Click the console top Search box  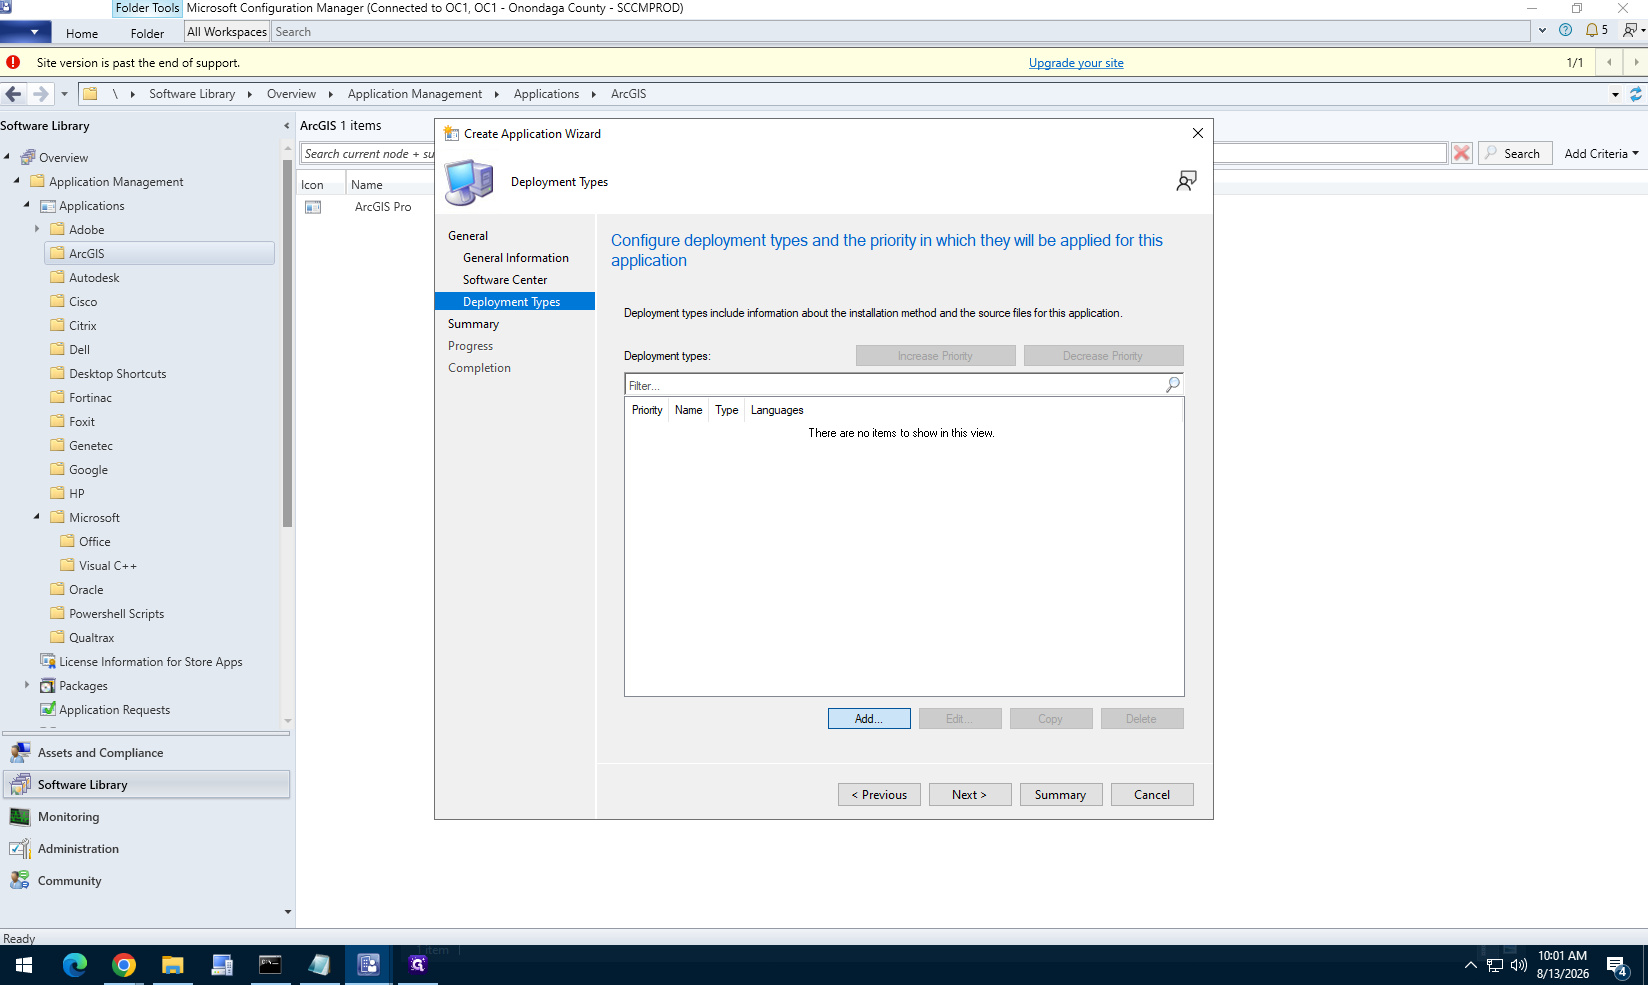[x=901, y=32]
